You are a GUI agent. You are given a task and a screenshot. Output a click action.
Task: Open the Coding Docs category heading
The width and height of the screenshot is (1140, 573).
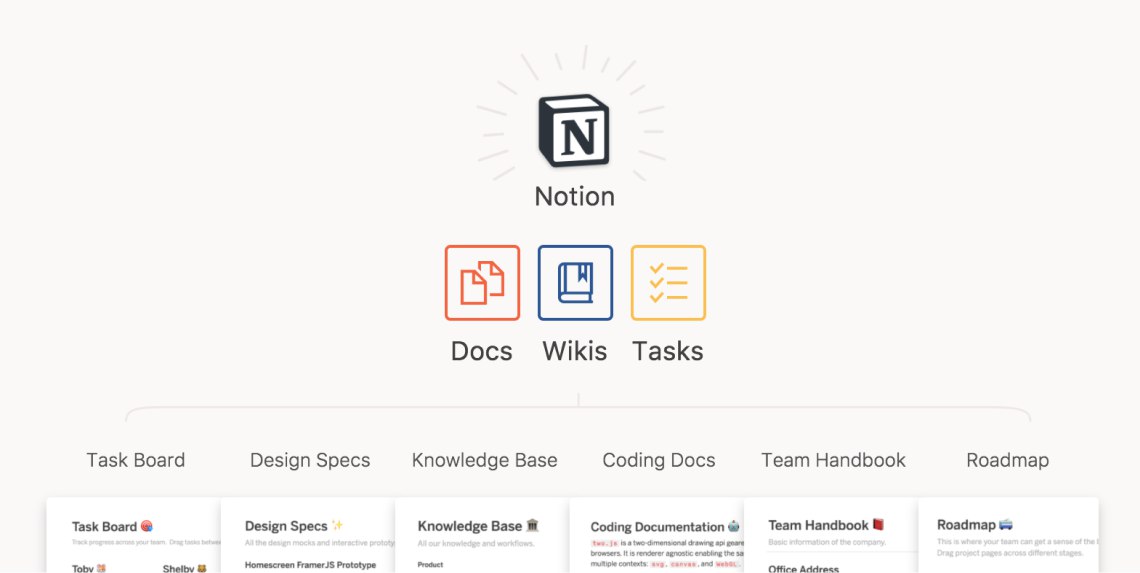pos(659,460)
